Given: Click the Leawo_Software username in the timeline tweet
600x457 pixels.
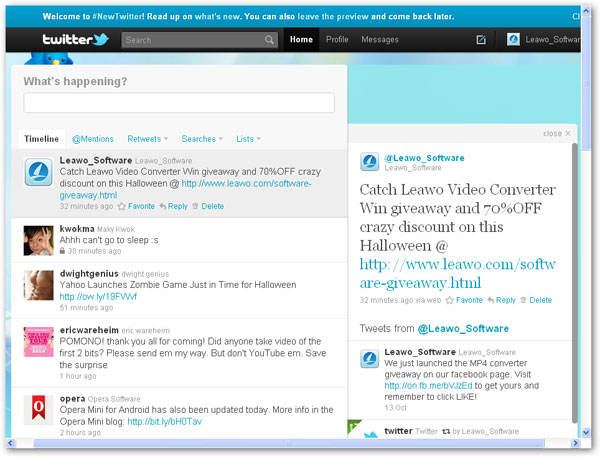Looking at the screenshot, I should click(96, 160).
